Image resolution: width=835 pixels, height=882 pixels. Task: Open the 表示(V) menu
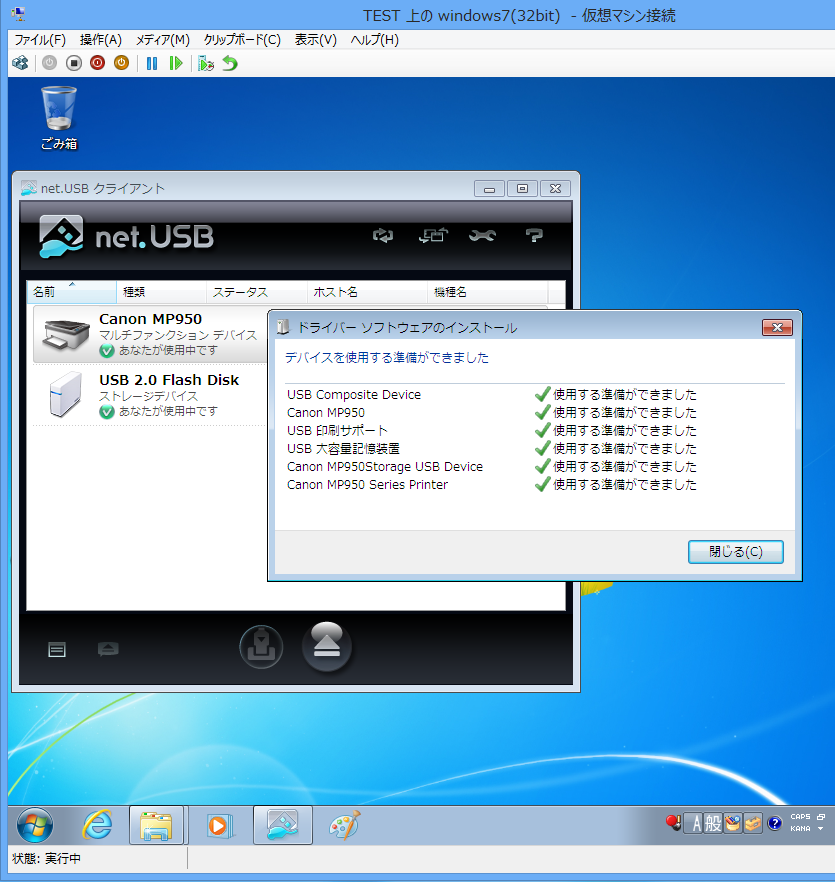(316, 40)
